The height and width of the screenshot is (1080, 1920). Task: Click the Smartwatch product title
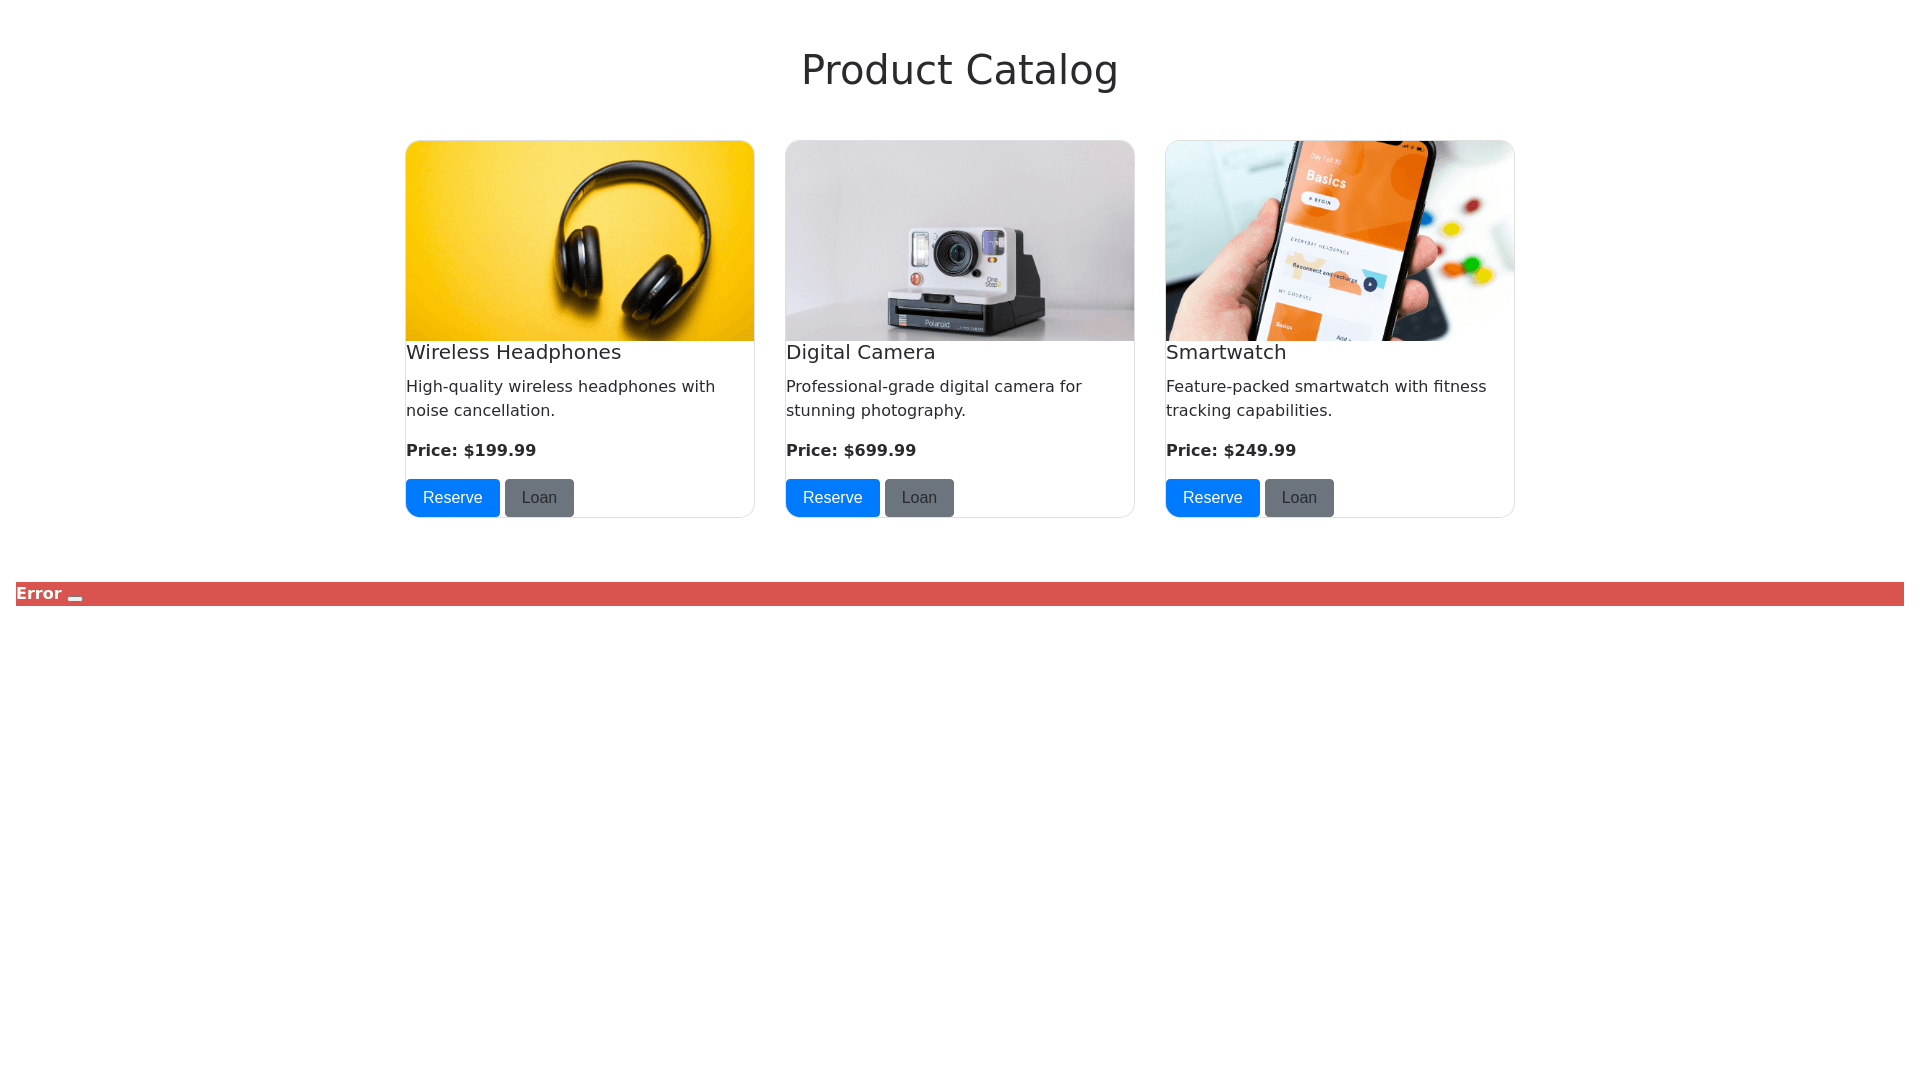[x=1226, y=353]
